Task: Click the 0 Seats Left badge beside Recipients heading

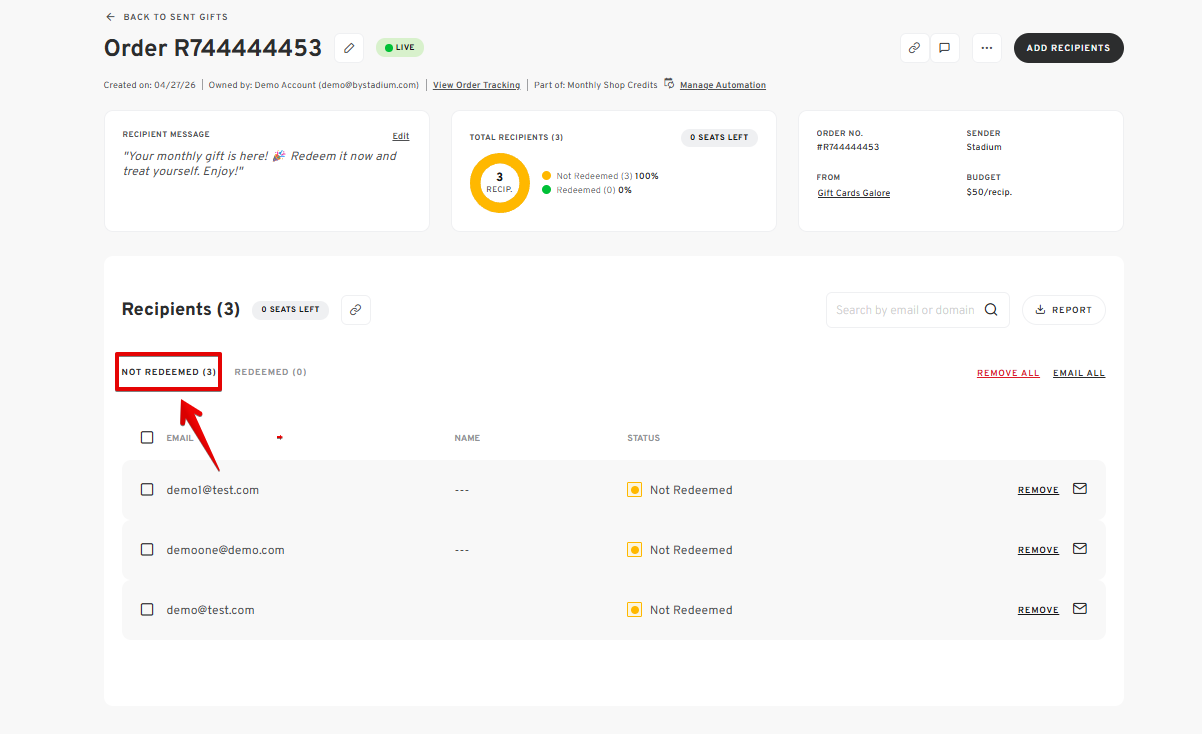Action: (291, 310)
